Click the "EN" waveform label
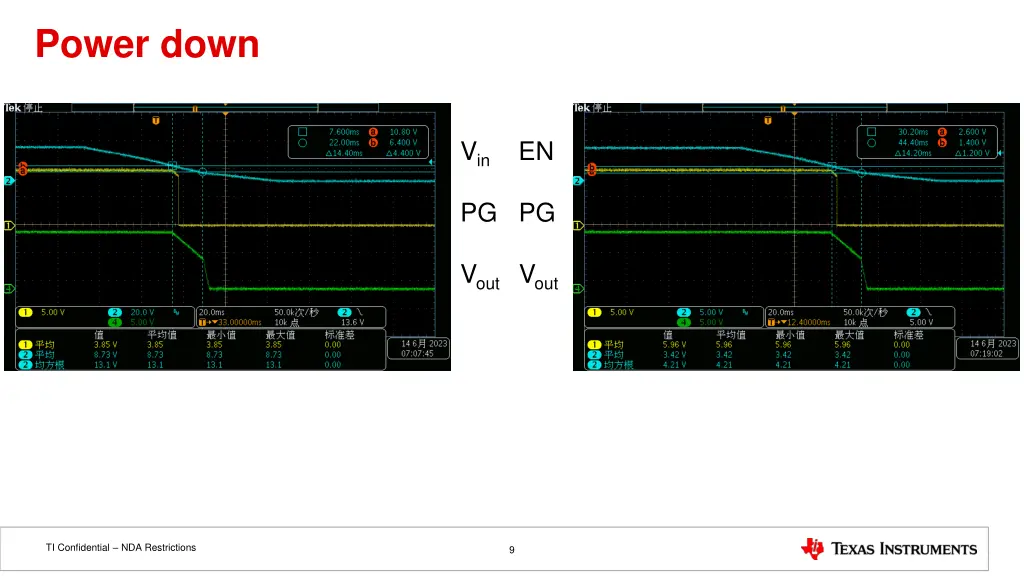 coord(536,151)
